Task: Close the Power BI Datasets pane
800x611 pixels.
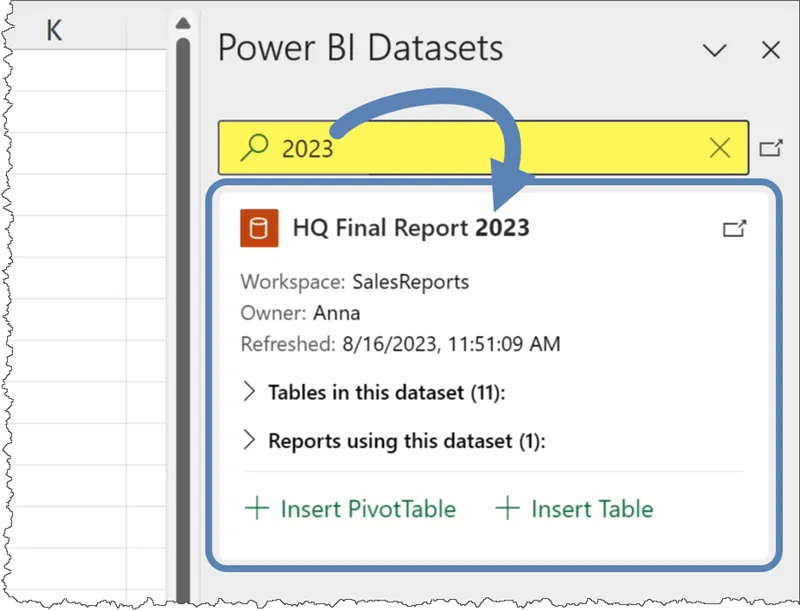Action: pyautogui.click(x=770, y=50)
